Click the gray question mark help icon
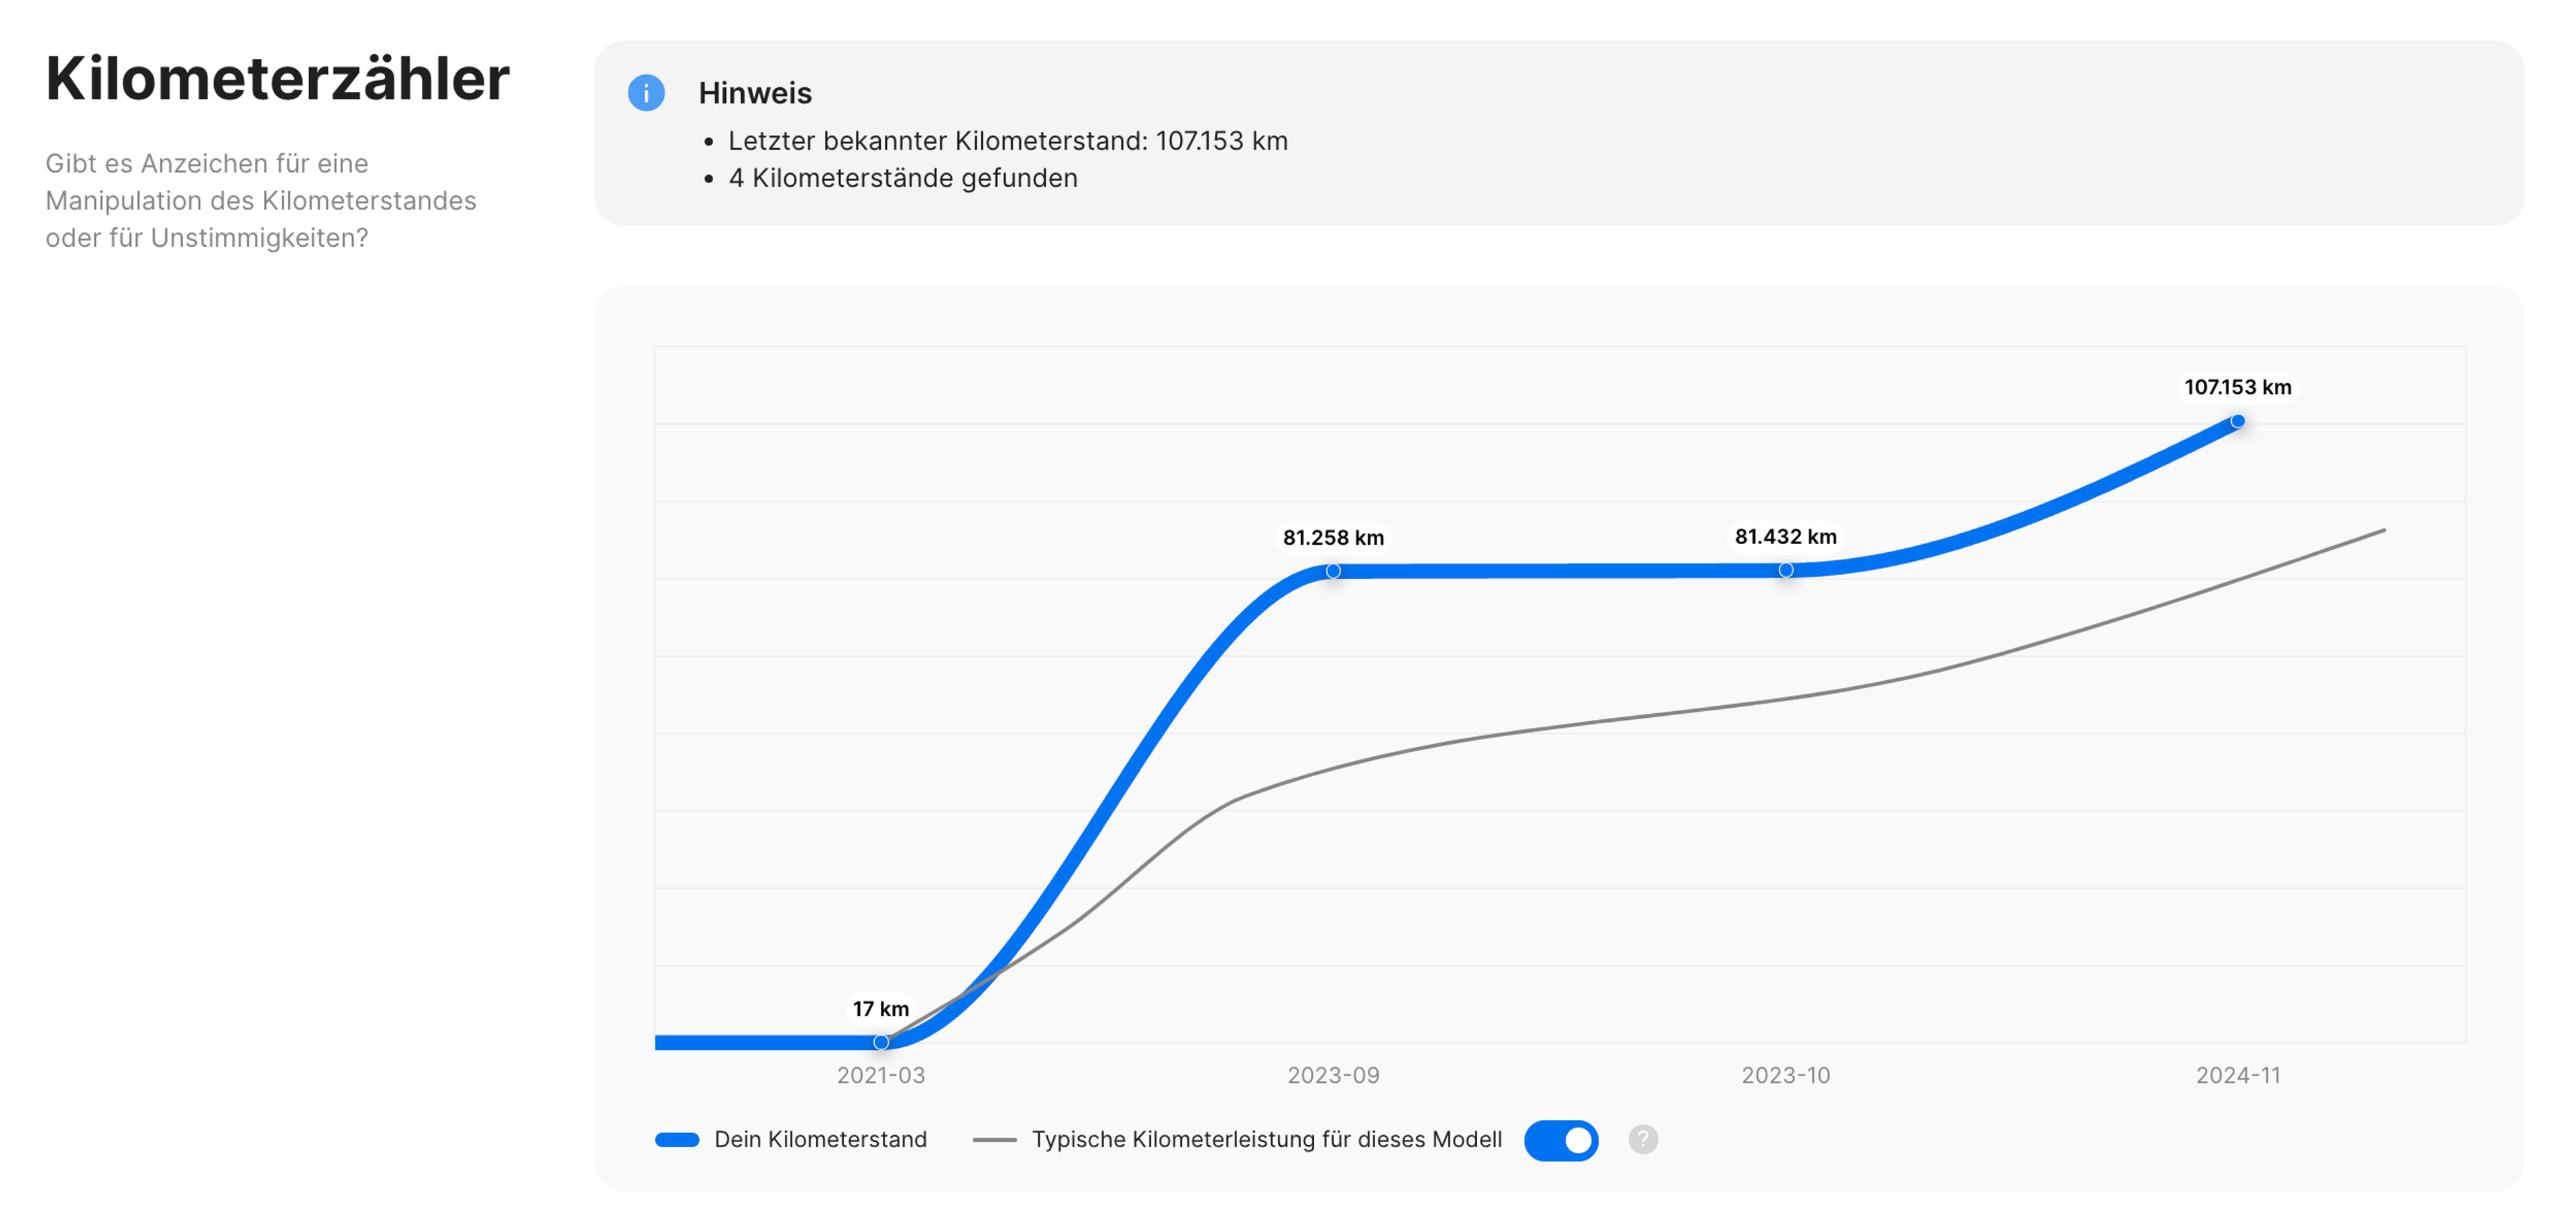Screen dimensions: 2576x1227 (x=1642, y=1139)
